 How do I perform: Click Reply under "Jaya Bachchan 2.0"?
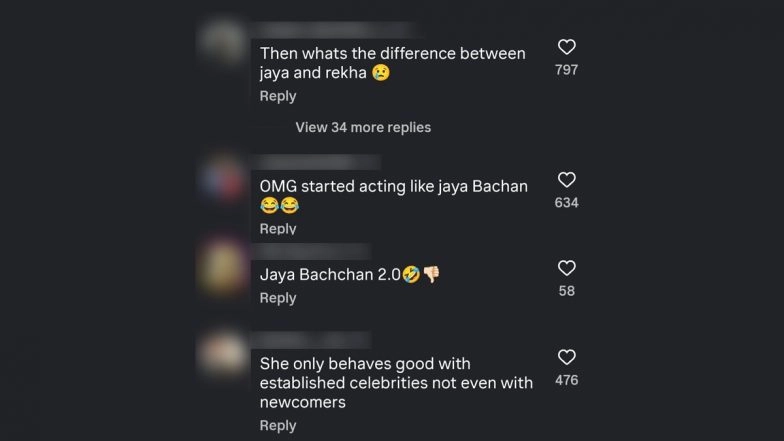tap(278, 298)
